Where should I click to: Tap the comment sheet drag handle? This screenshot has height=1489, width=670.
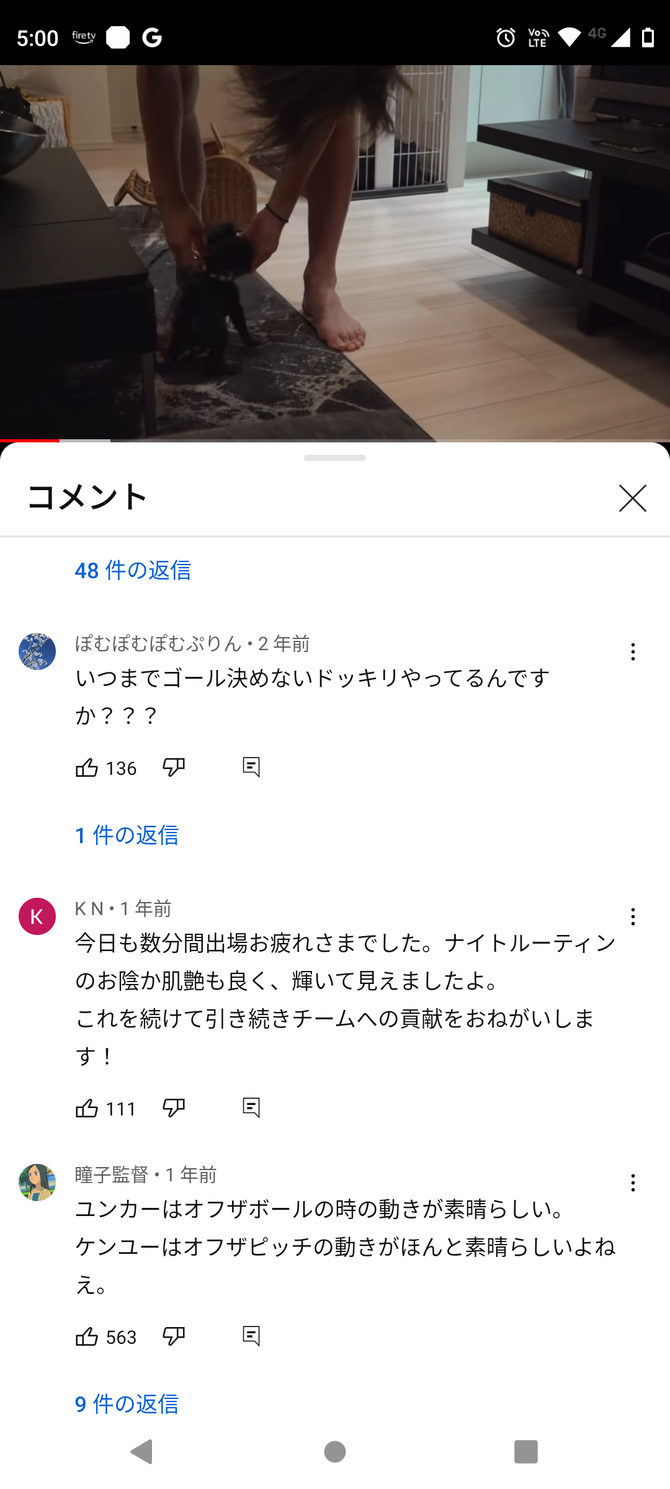coord(335,458)
